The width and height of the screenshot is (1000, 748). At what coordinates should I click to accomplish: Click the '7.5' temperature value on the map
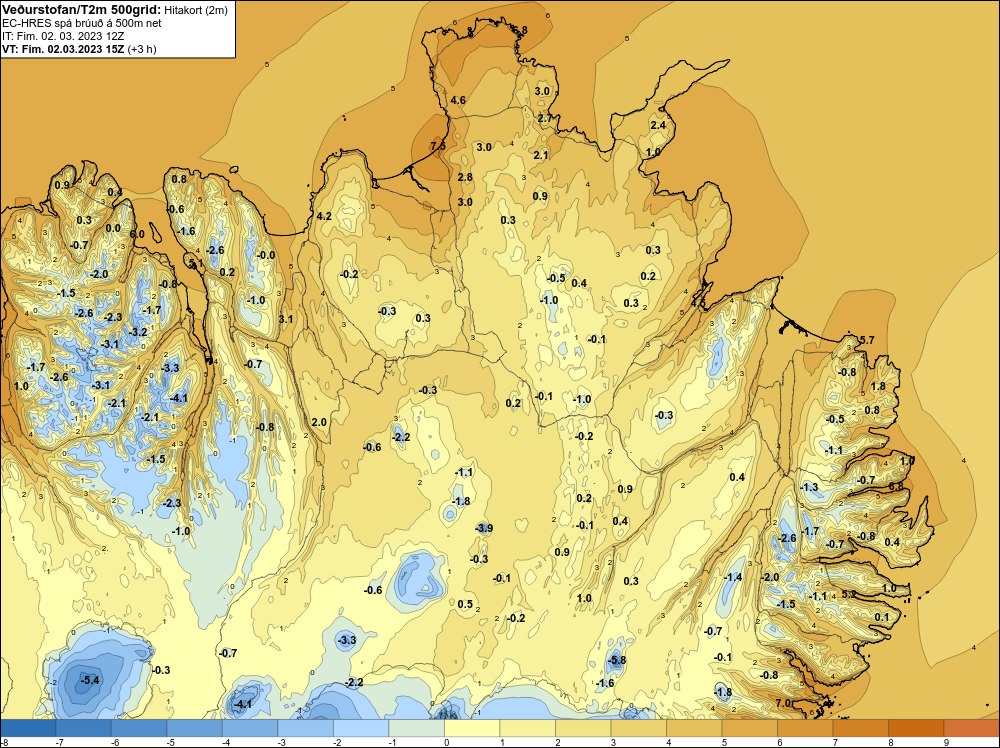438,146
